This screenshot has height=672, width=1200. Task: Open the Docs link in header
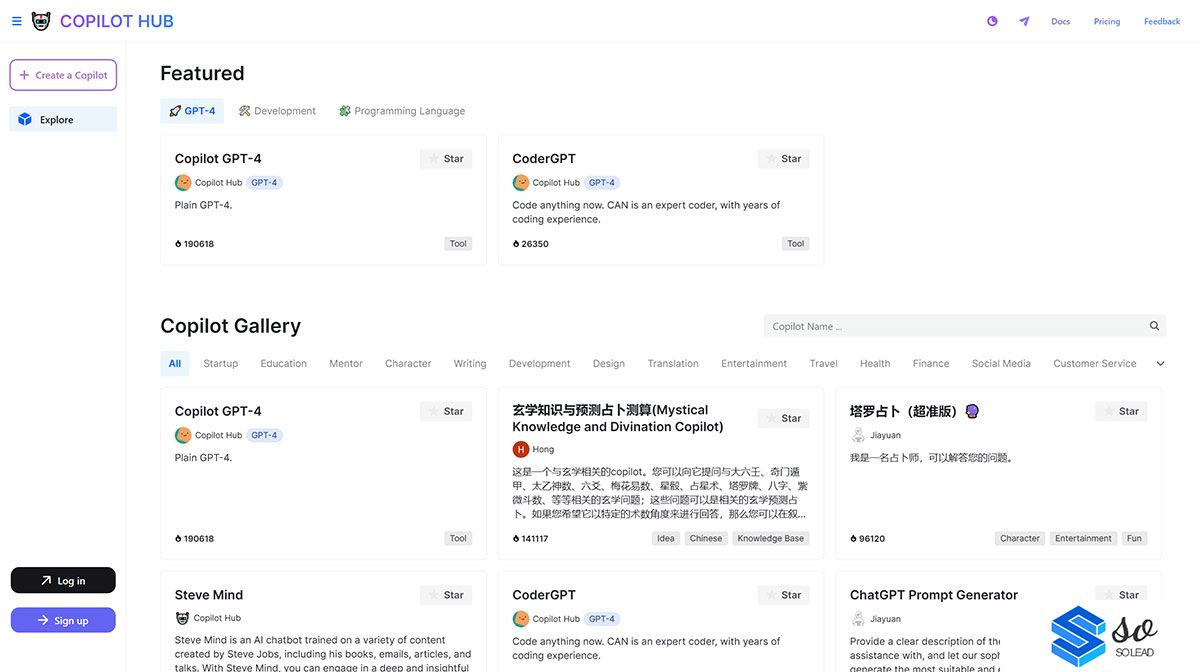[1061, 21]
